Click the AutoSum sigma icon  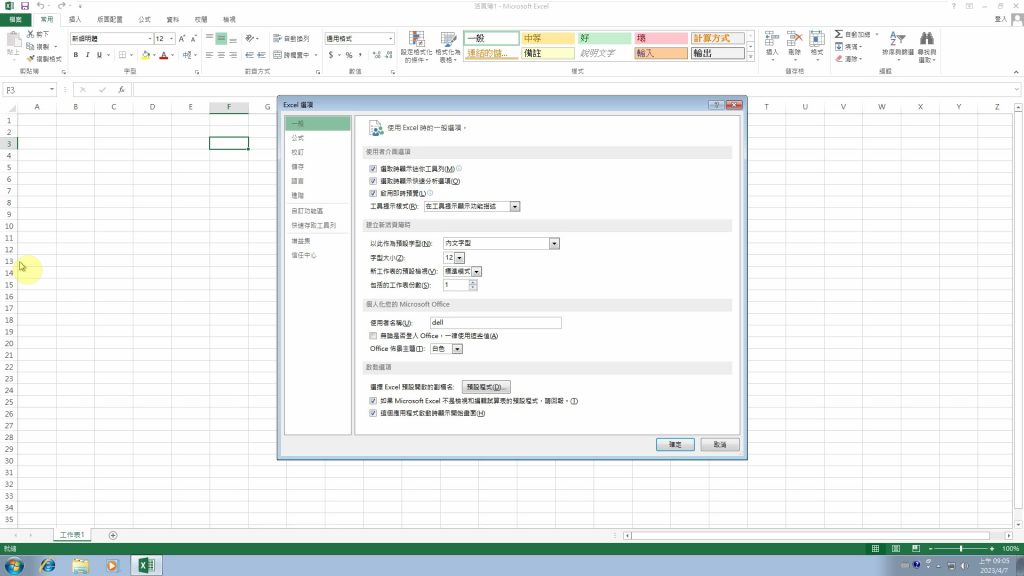pos(839,34)
